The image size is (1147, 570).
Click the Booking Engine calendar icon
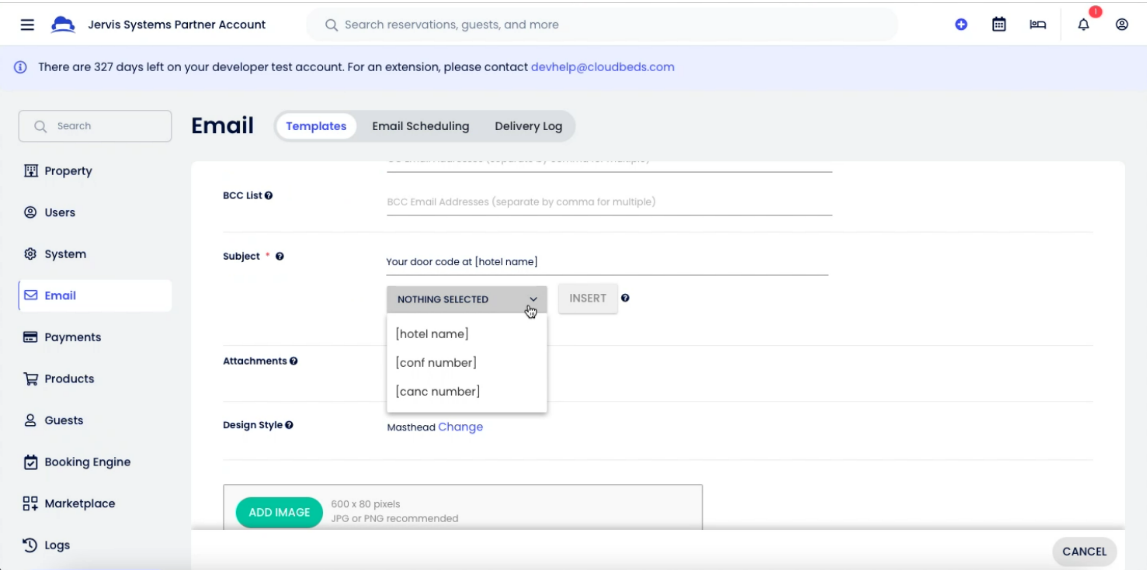(x=30, y=462)
